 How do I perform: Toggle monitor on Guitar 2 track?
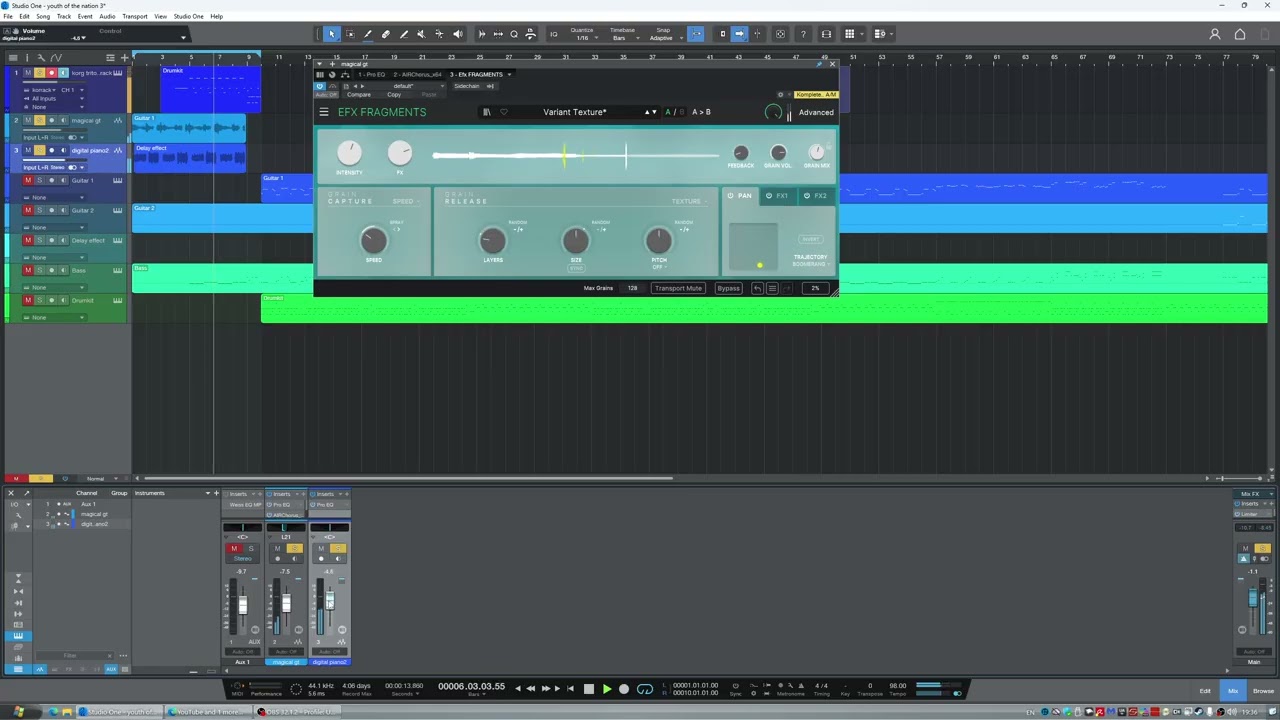point(64,210)
